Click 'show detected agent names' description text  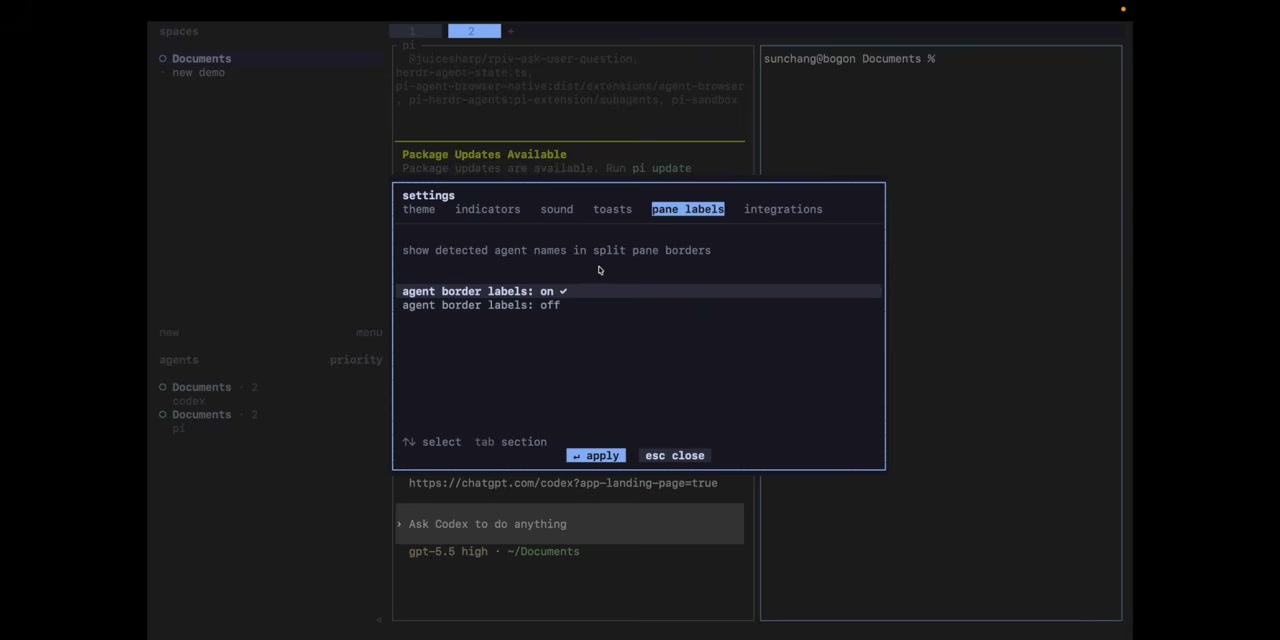(x=556, y=250)
